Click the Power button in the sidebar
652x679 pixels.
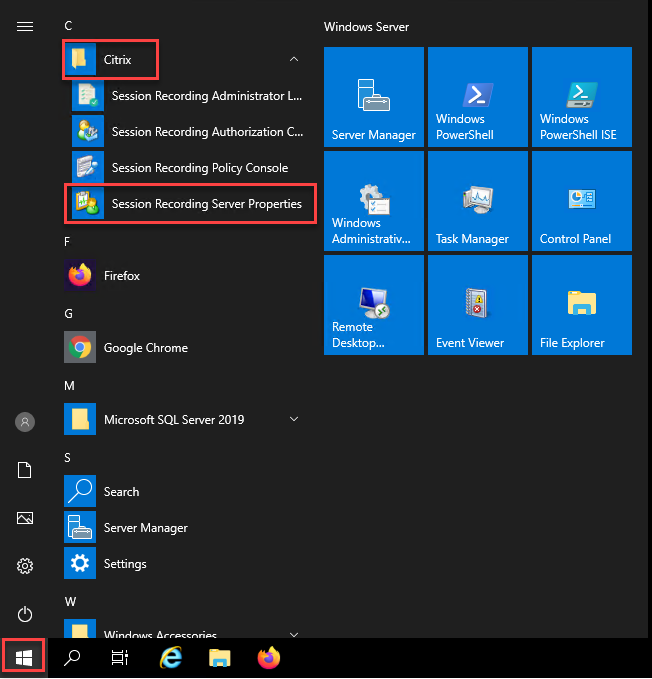[25, 614]
